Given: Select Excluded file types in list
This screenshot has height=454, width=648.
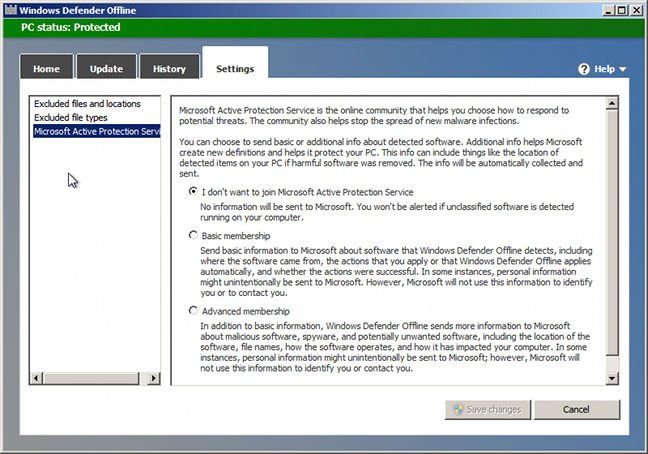Looking at the screenshot, I should [x=71, y=118].
